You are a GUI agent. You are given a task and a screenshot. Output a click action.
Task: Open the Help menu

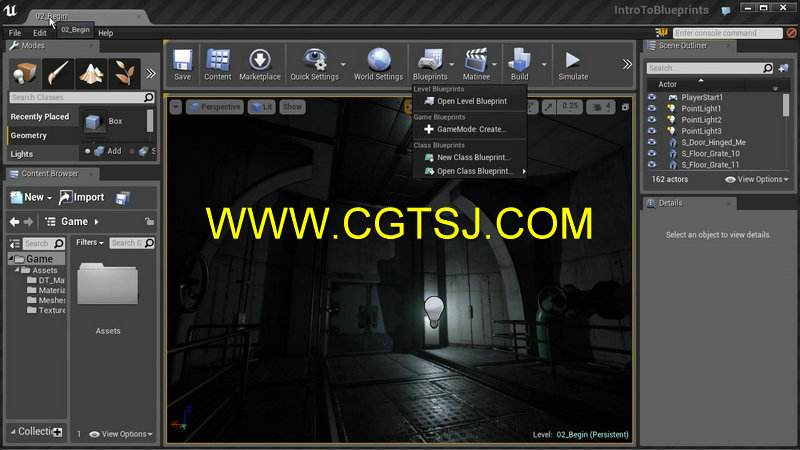(x=106, y=33)
